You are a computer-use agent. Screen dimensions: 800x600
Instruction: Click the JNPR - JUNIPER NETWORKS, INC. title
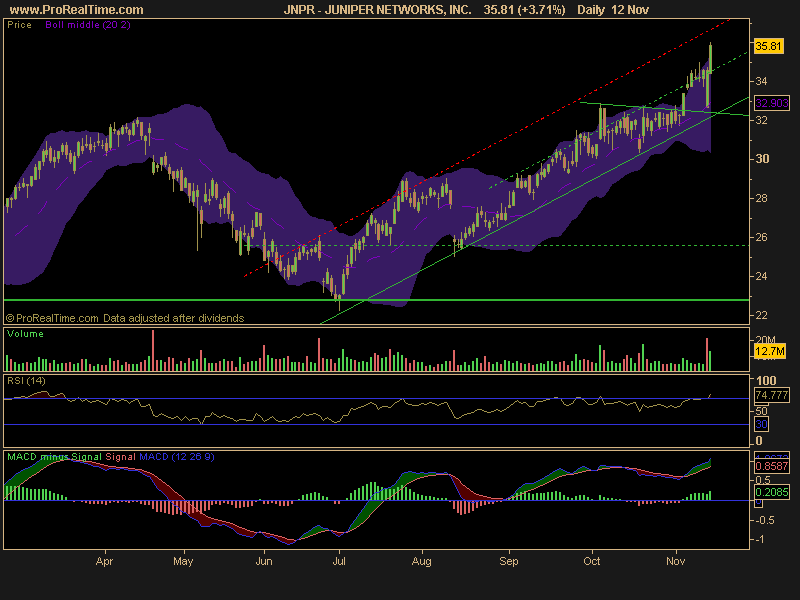click(378, 10)
